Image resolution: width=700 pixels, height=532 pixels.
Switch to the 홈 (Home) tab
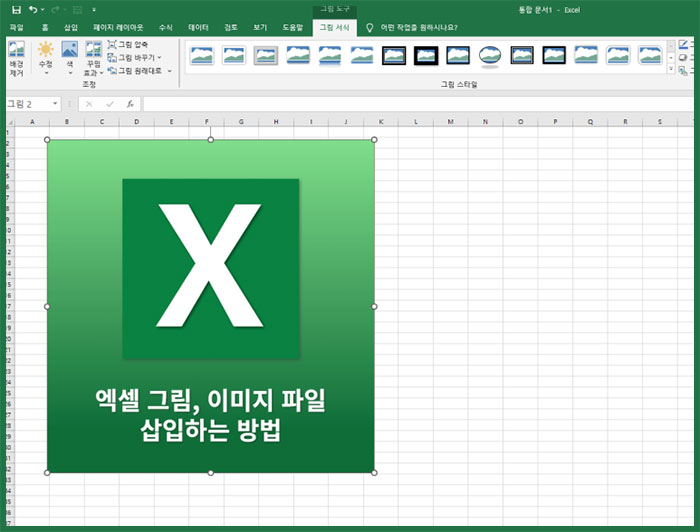[x=45, y=27]
